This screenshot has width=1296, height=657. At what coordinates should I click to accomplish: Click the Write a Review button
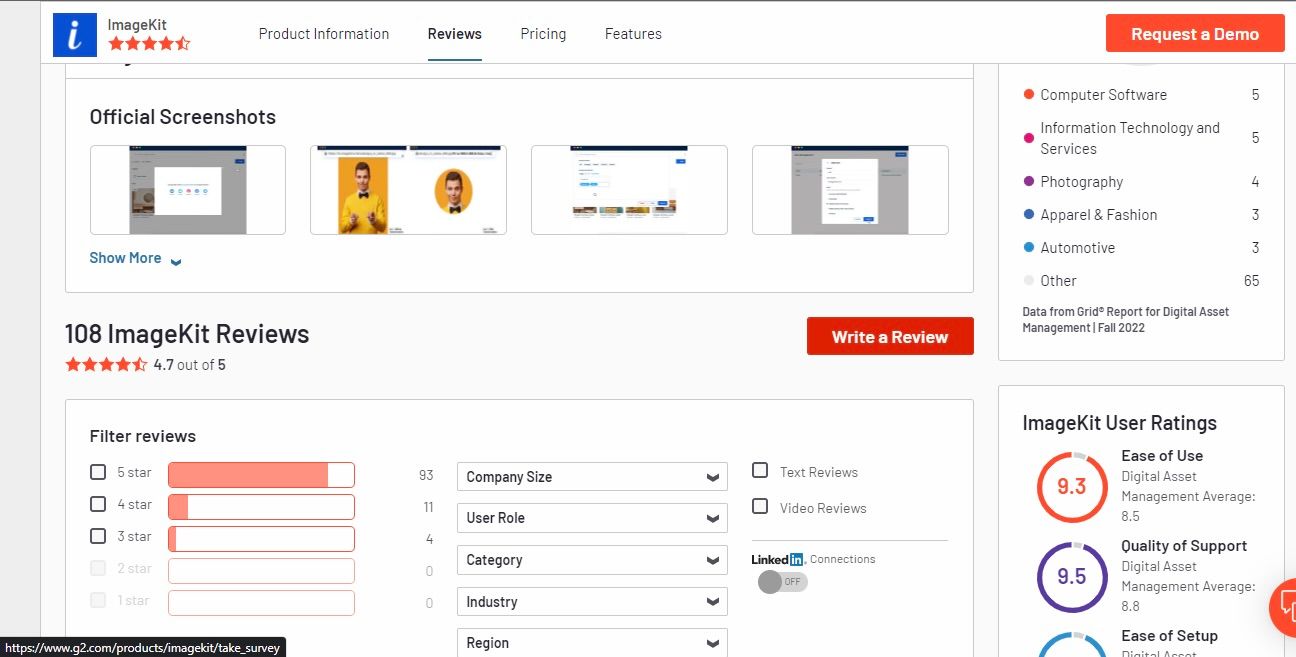890,337
